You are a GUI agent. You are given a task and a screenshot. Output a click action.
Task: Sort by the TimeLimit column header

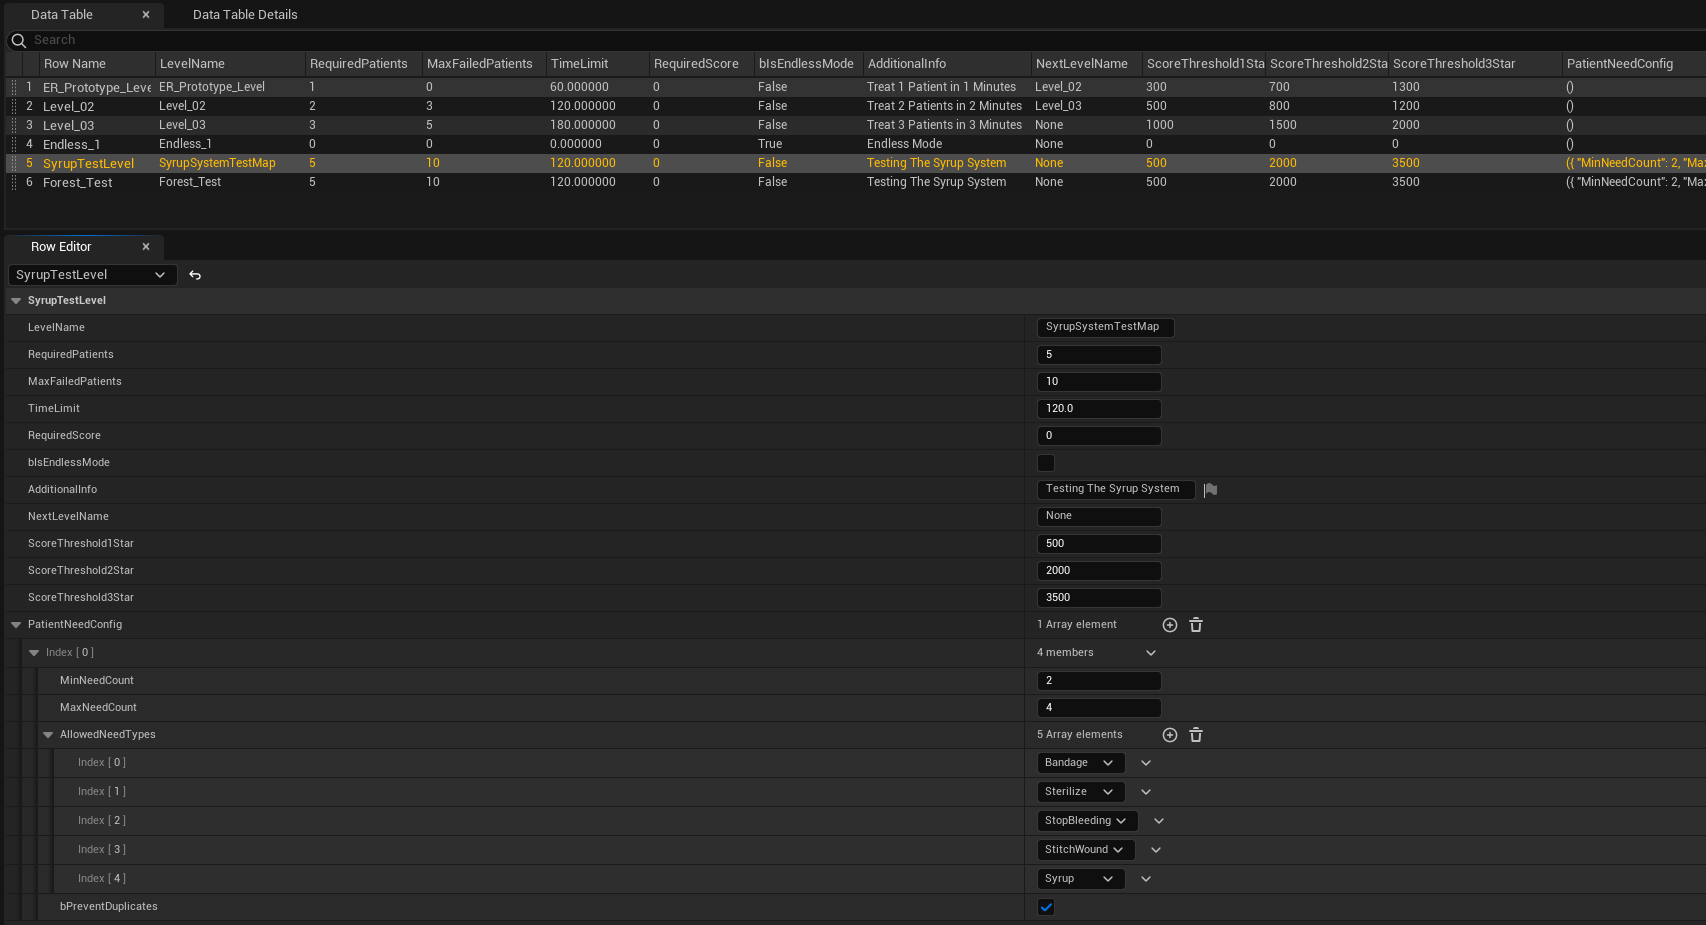click(597, 64)
